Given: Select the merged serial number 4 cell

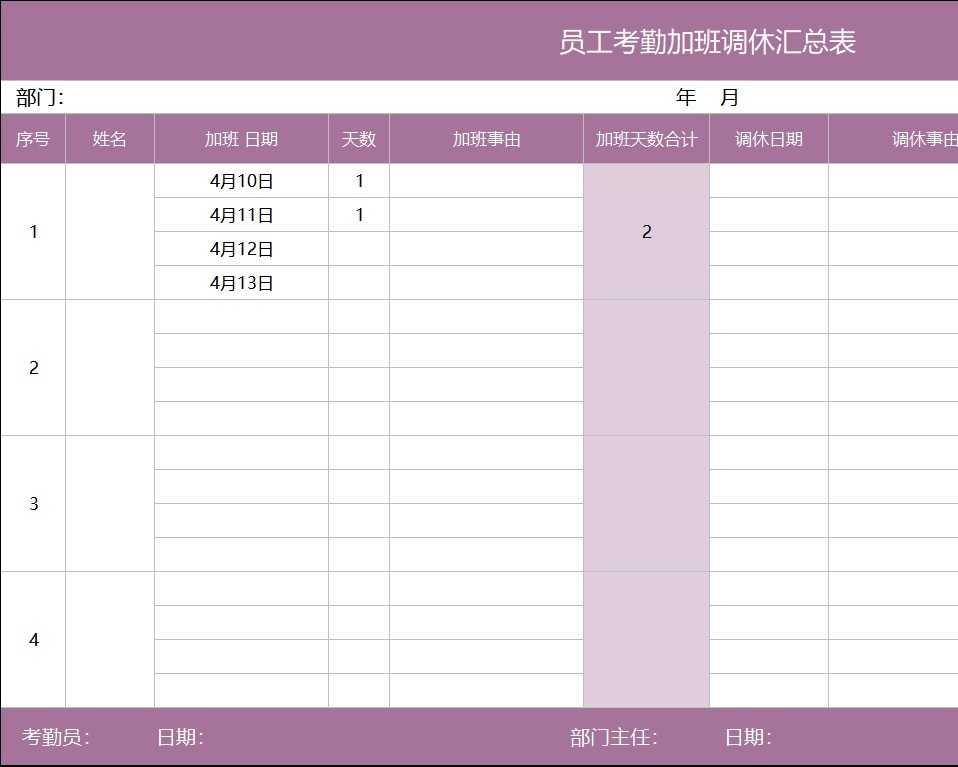Looking at the screenshot, I should point(33,640).
